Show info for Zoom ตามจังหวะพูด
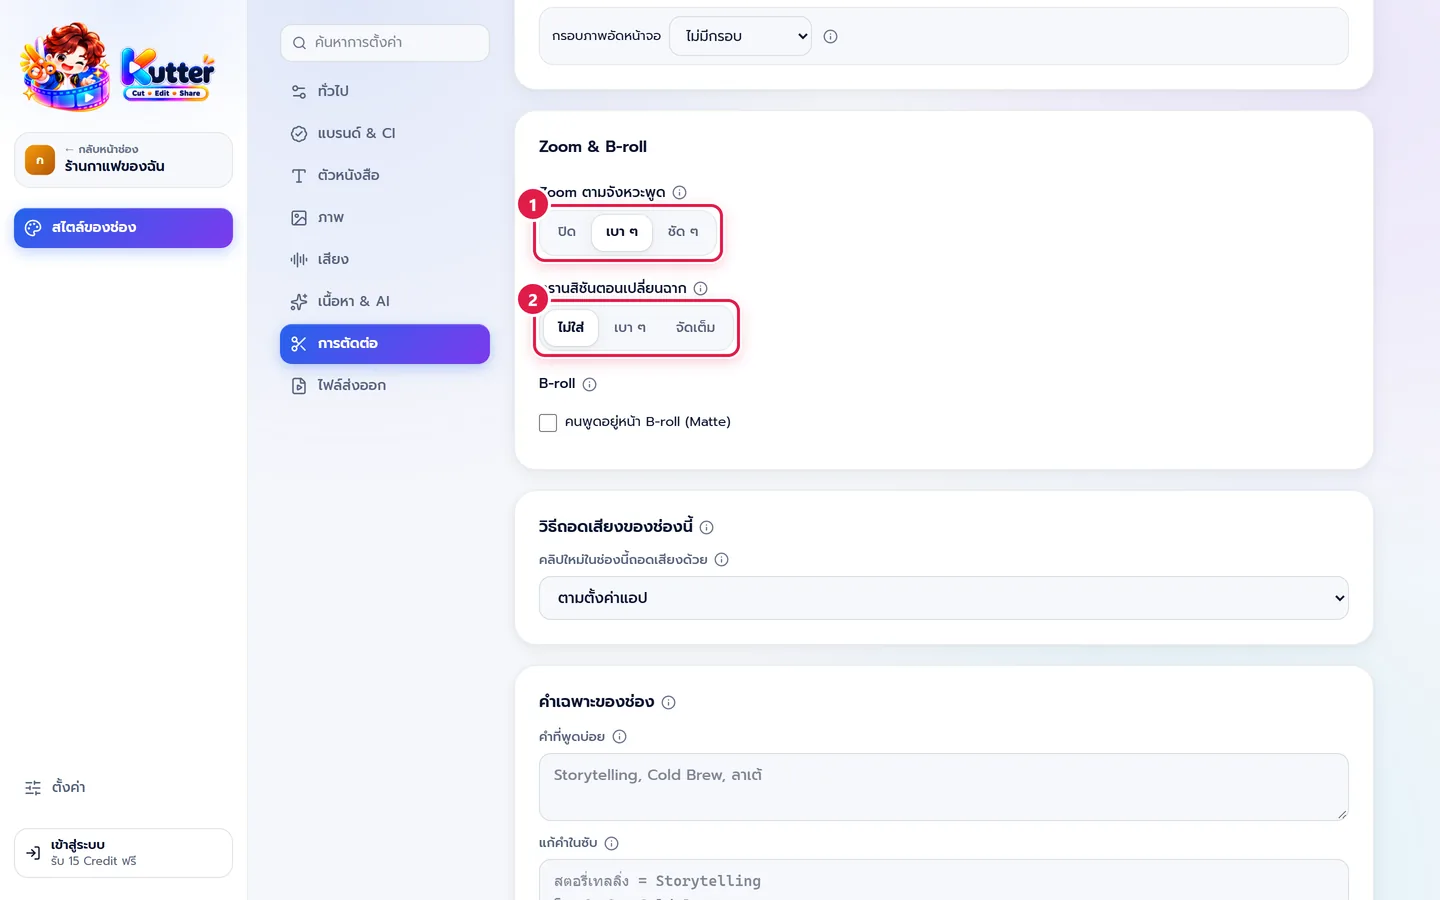The image size is (1440, 900). [679, 192]
